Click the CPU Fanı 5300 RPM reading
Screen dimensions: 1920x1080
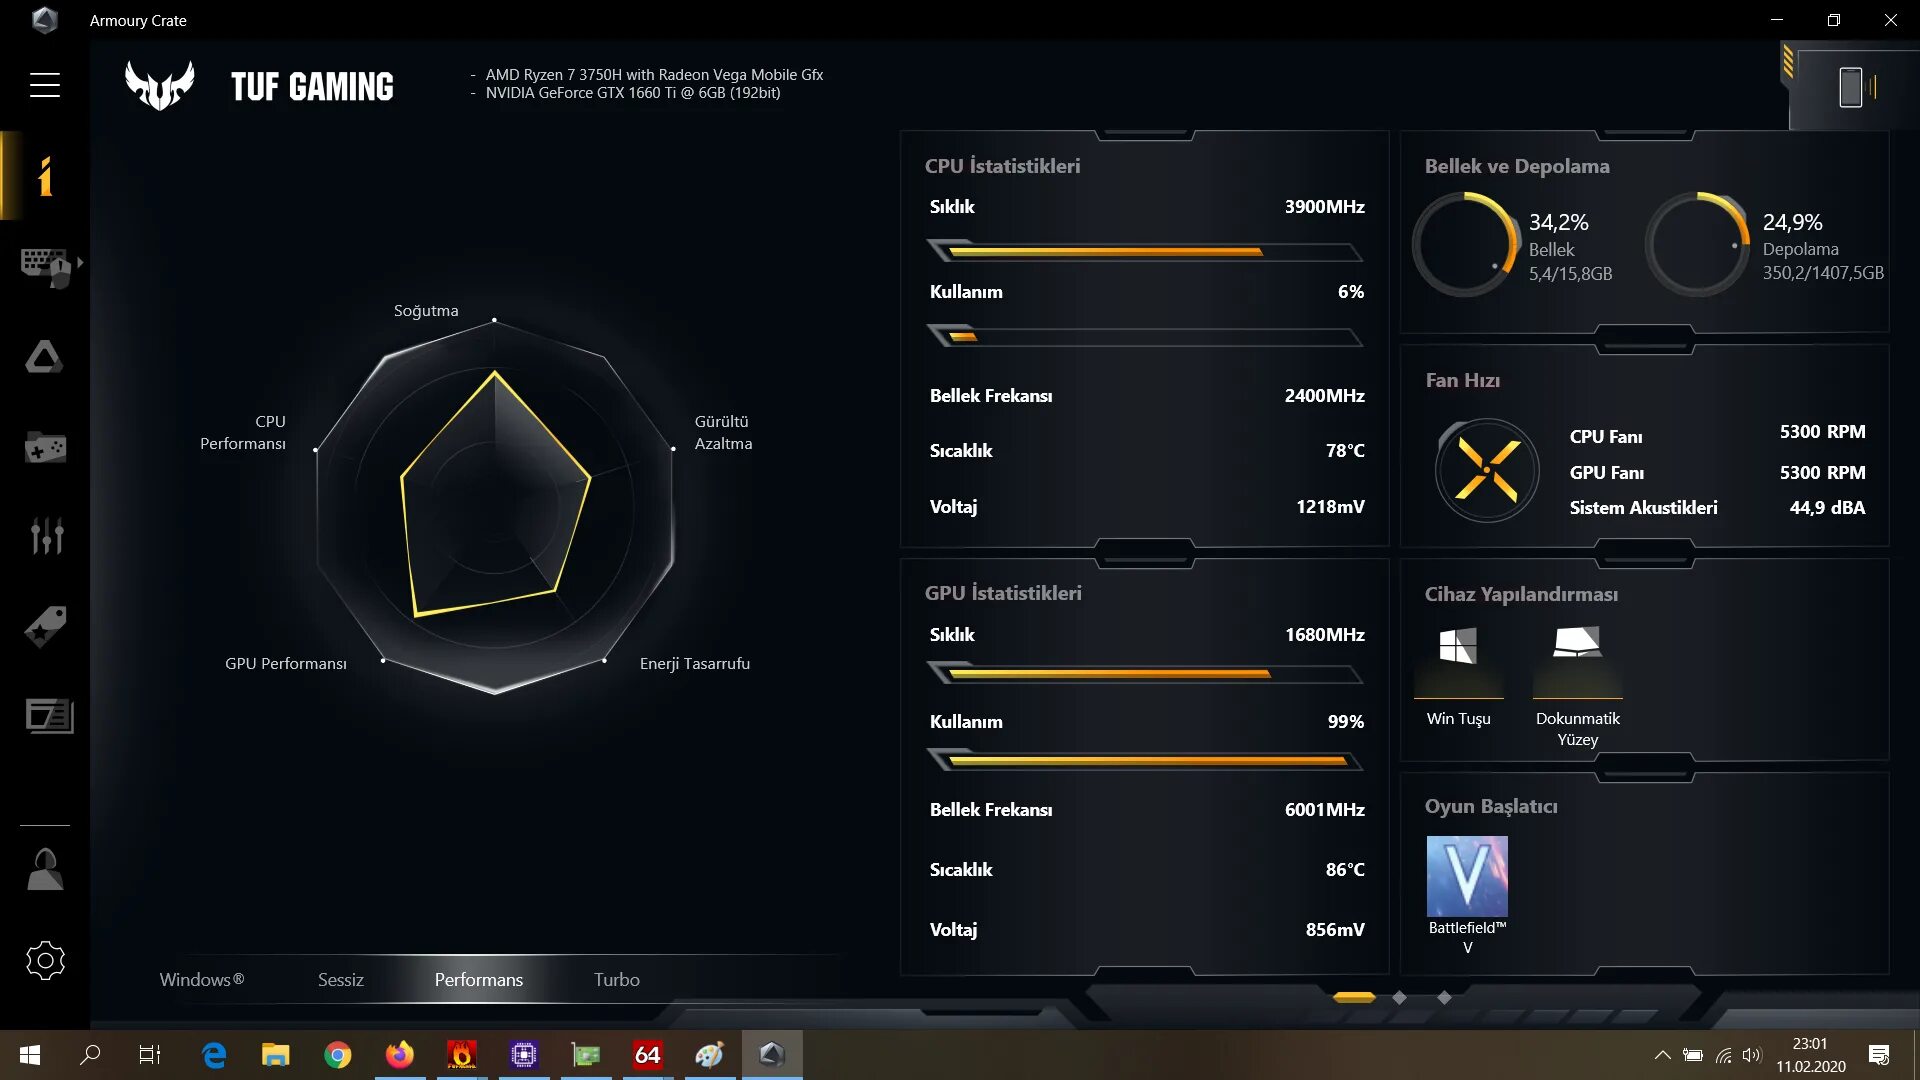(x=1822, y=432)
